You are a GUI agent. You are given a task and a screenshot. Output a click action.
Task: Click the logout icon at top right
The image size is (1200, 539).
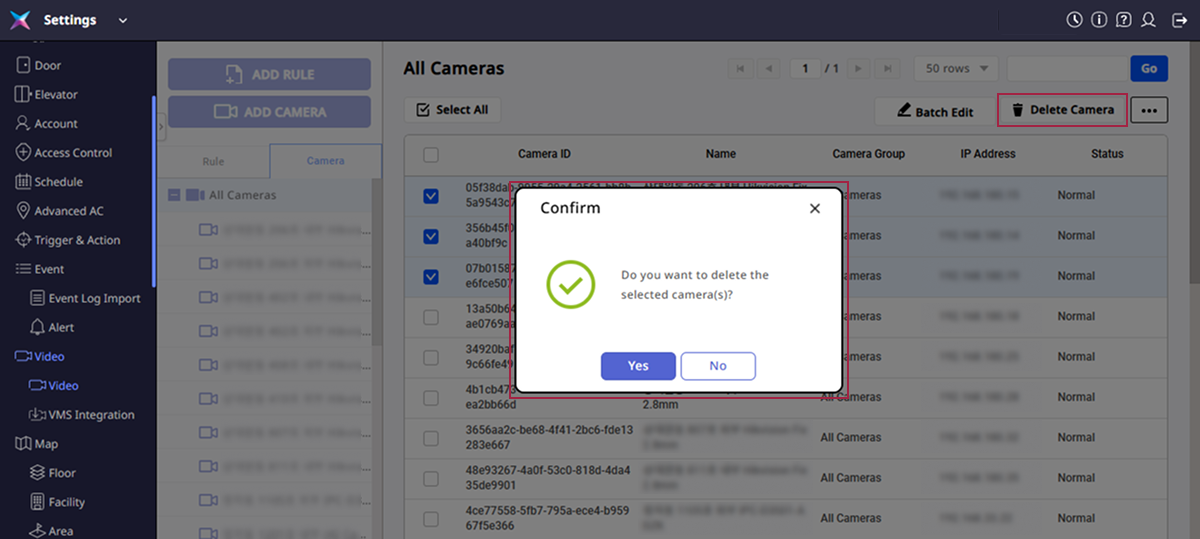(x=1176, y=20)
